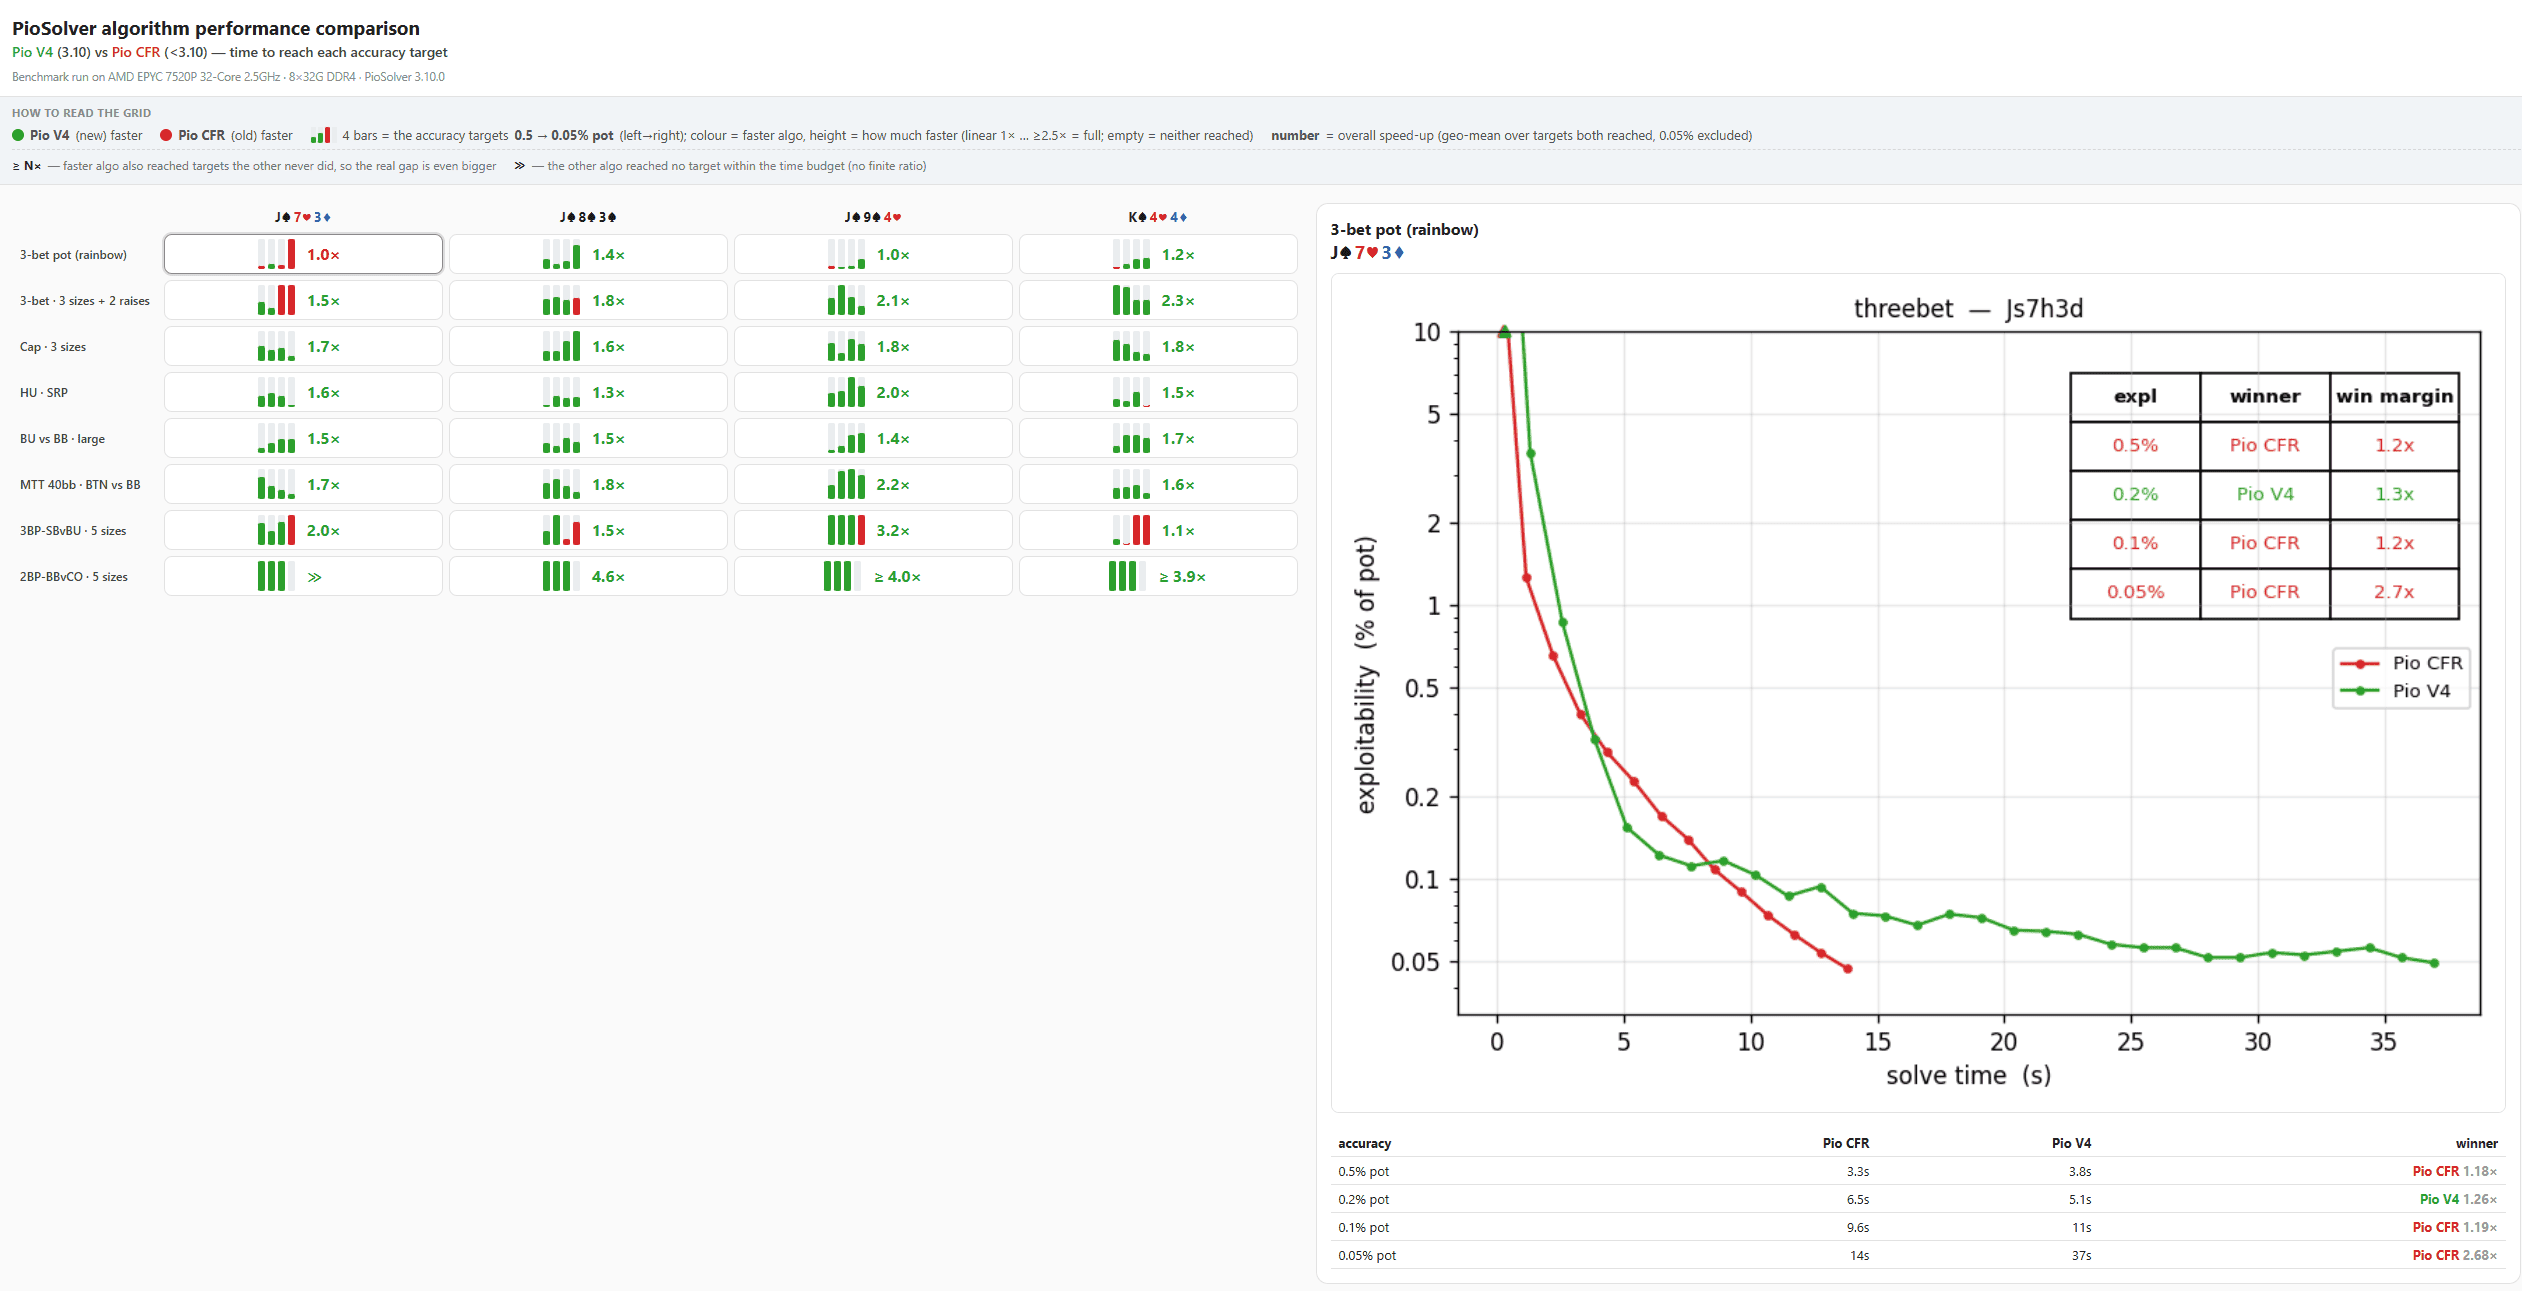The width and height of the screenshot is (2522, 1291).
Task: Select the 3-bet pot (rainbow) J♠7♥3♦ cell
Action: (303, 254)
